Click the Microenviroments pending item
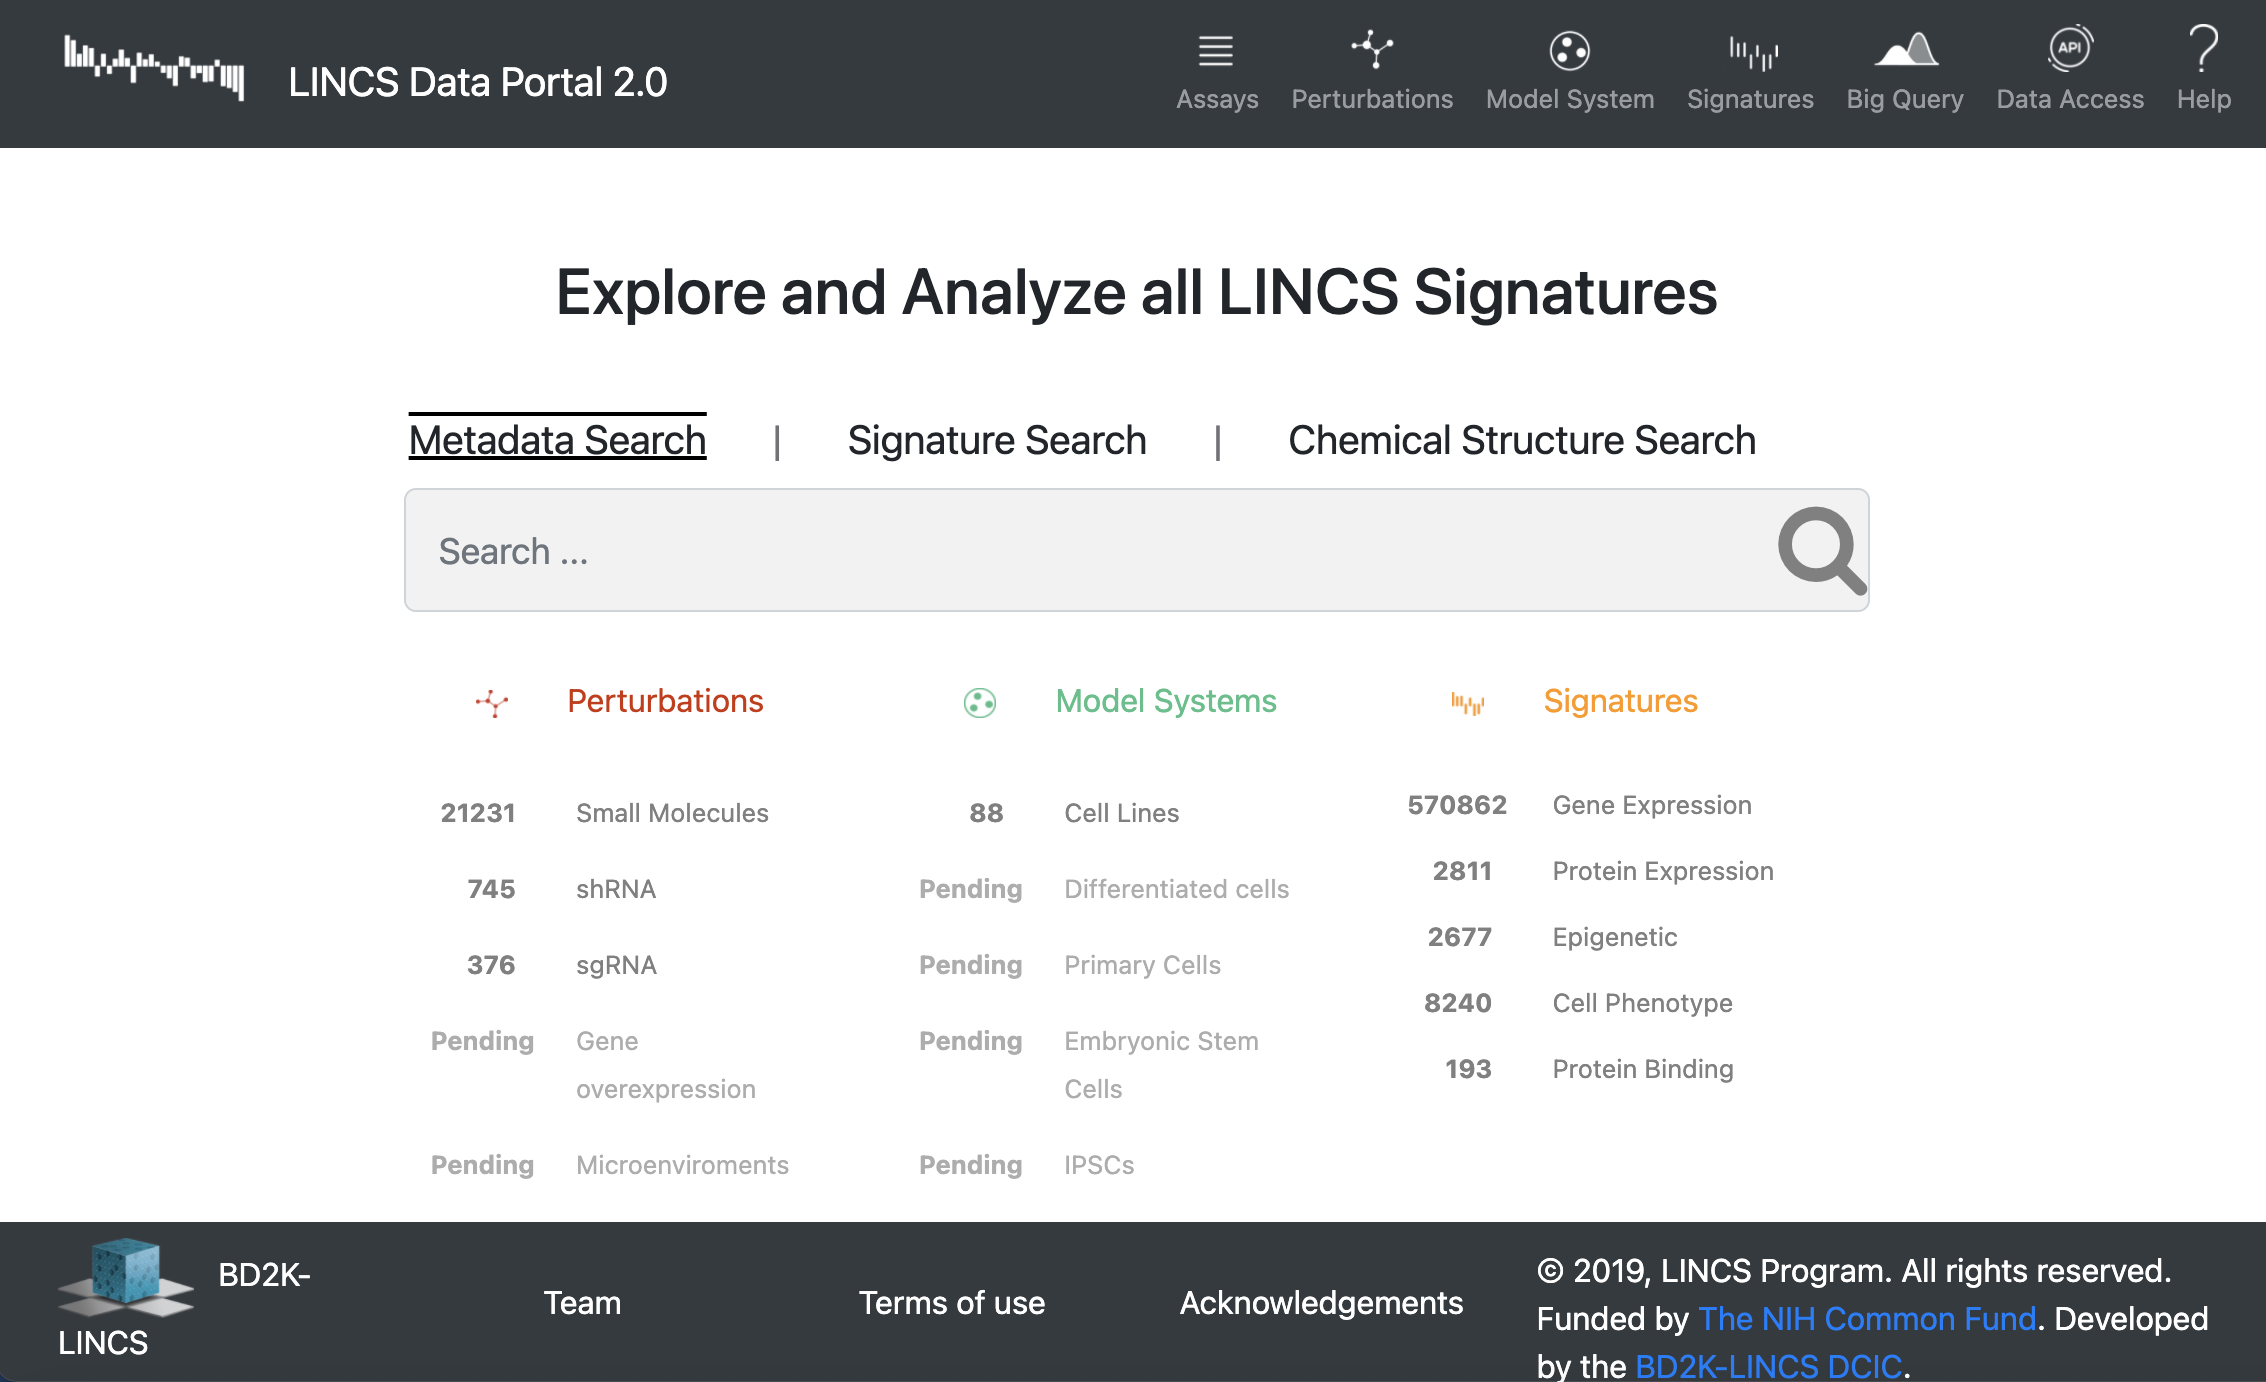 (682, 1165)
